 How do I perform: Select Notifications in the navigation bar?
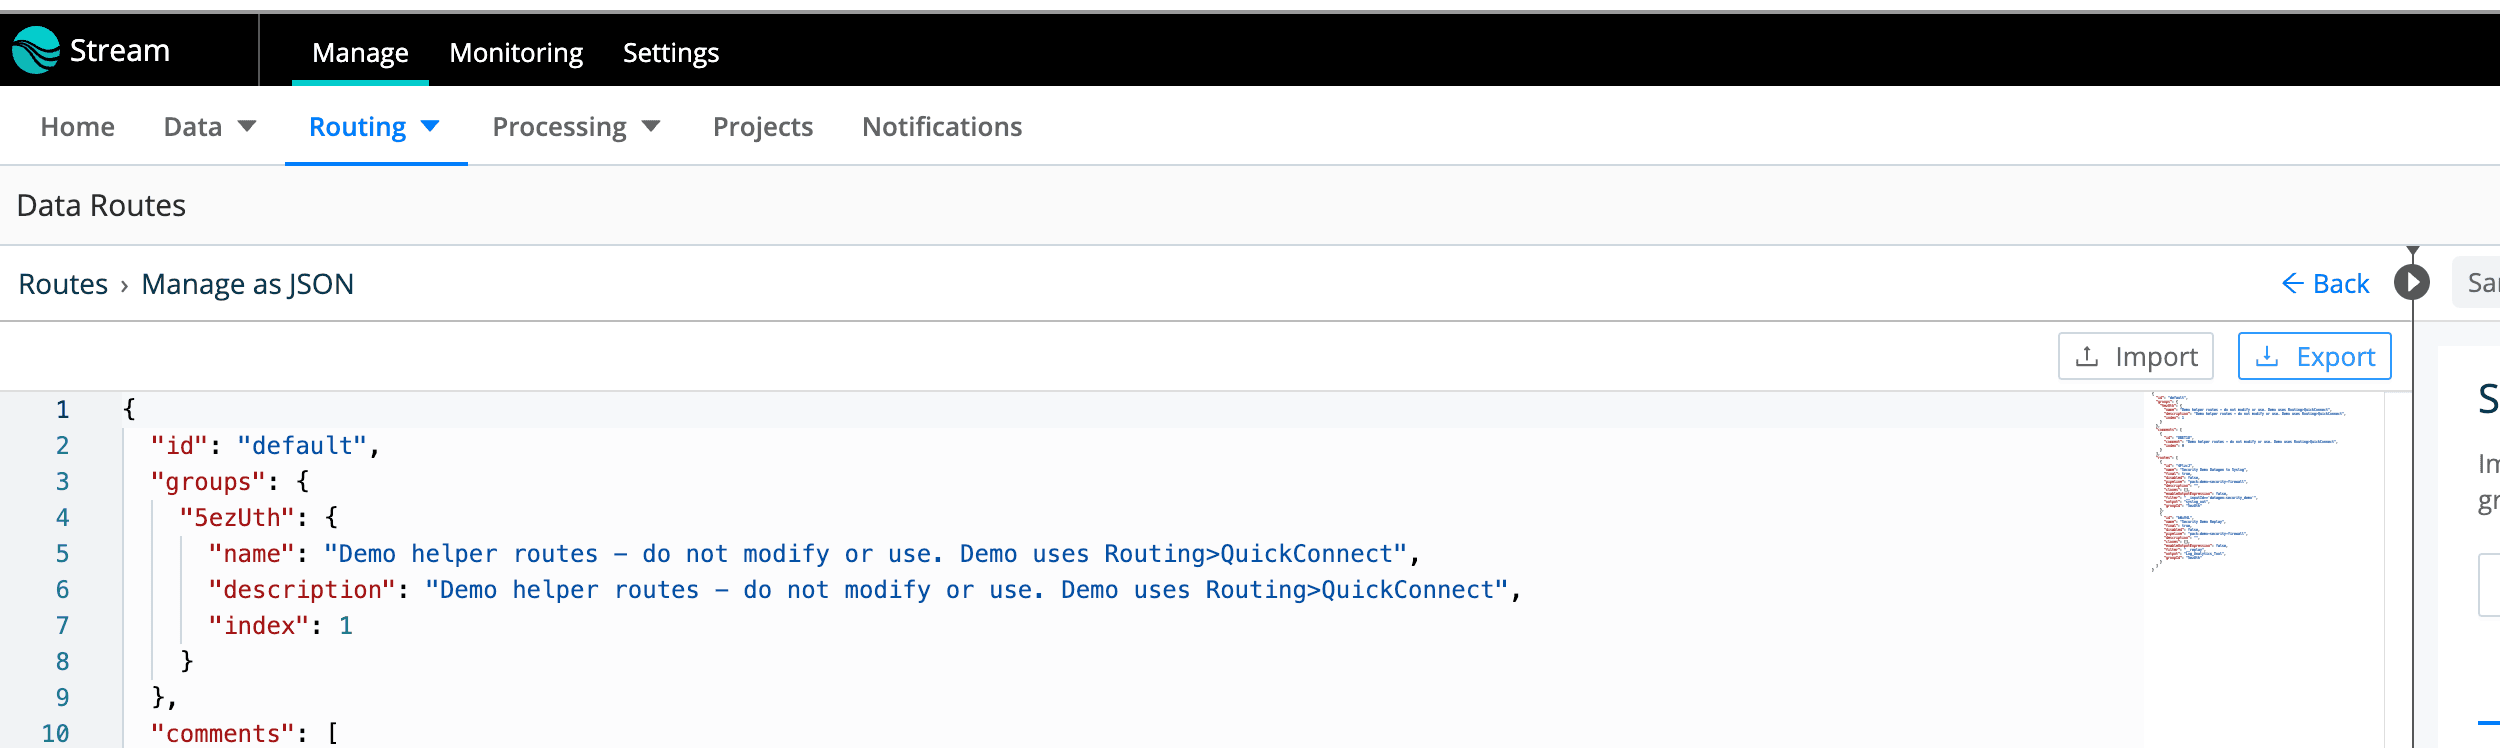(941, 127)
